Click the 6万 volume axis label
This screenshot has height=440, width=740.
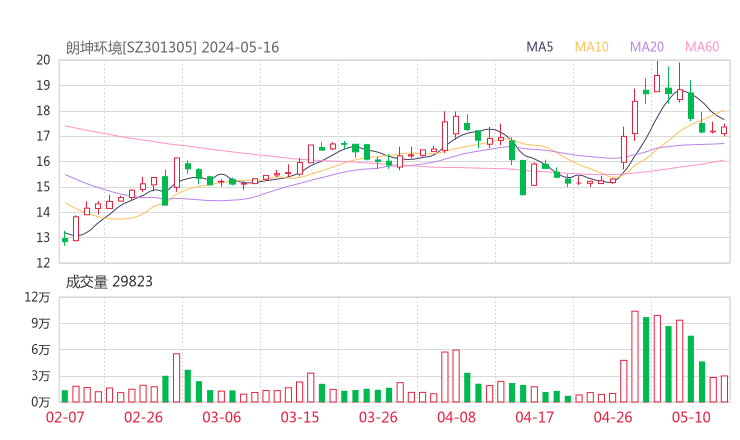tap(41, 350)
